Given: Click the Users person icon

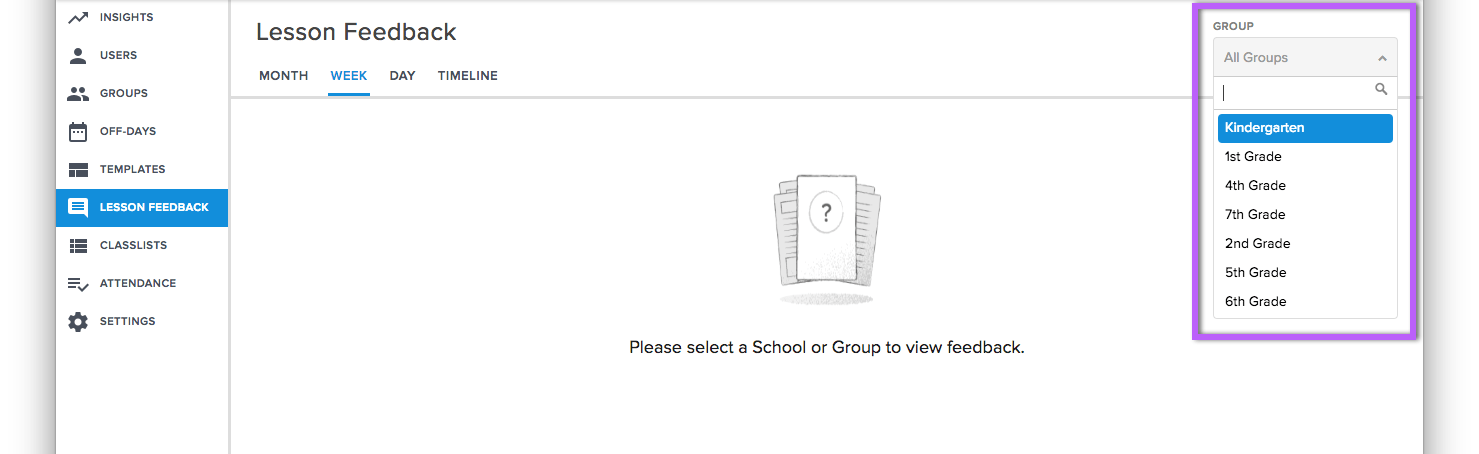Looking at the screenshot, I should (78, 55).
